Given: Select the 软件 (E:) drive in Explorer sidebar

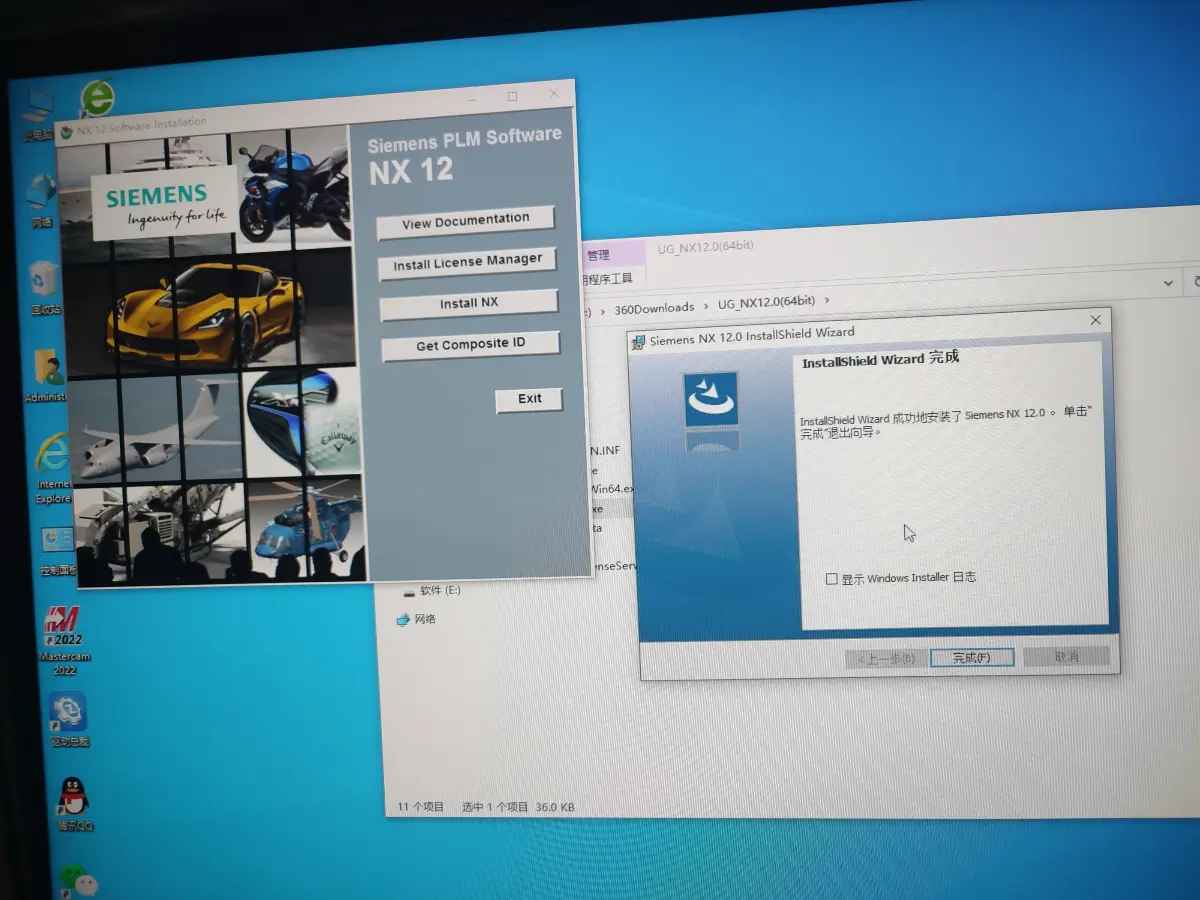Looking at the screenshot, I should coord(431,591).
